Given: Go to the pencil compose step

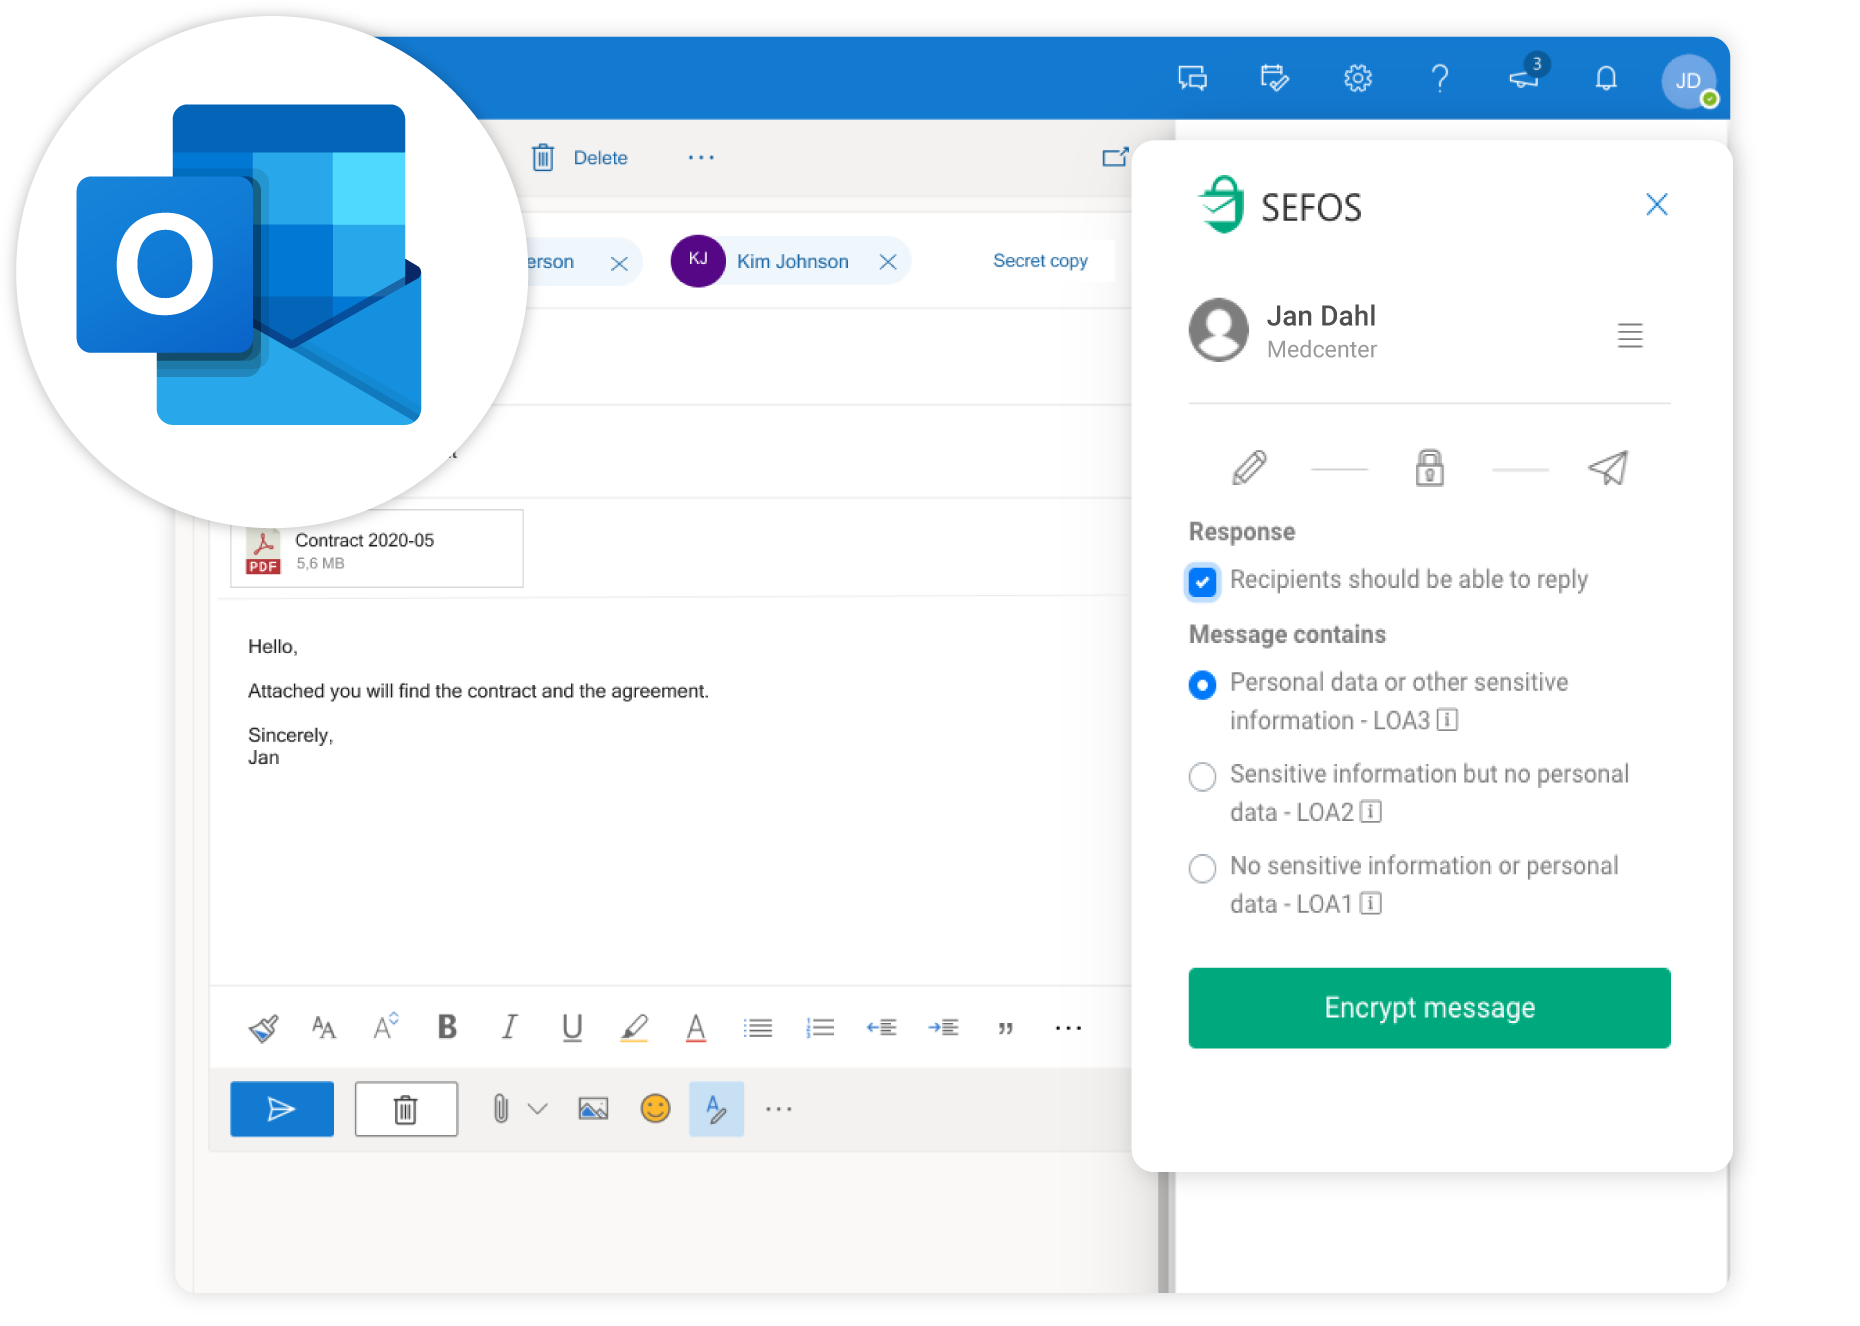Looking at the screenshot, I should [1249, 468].
